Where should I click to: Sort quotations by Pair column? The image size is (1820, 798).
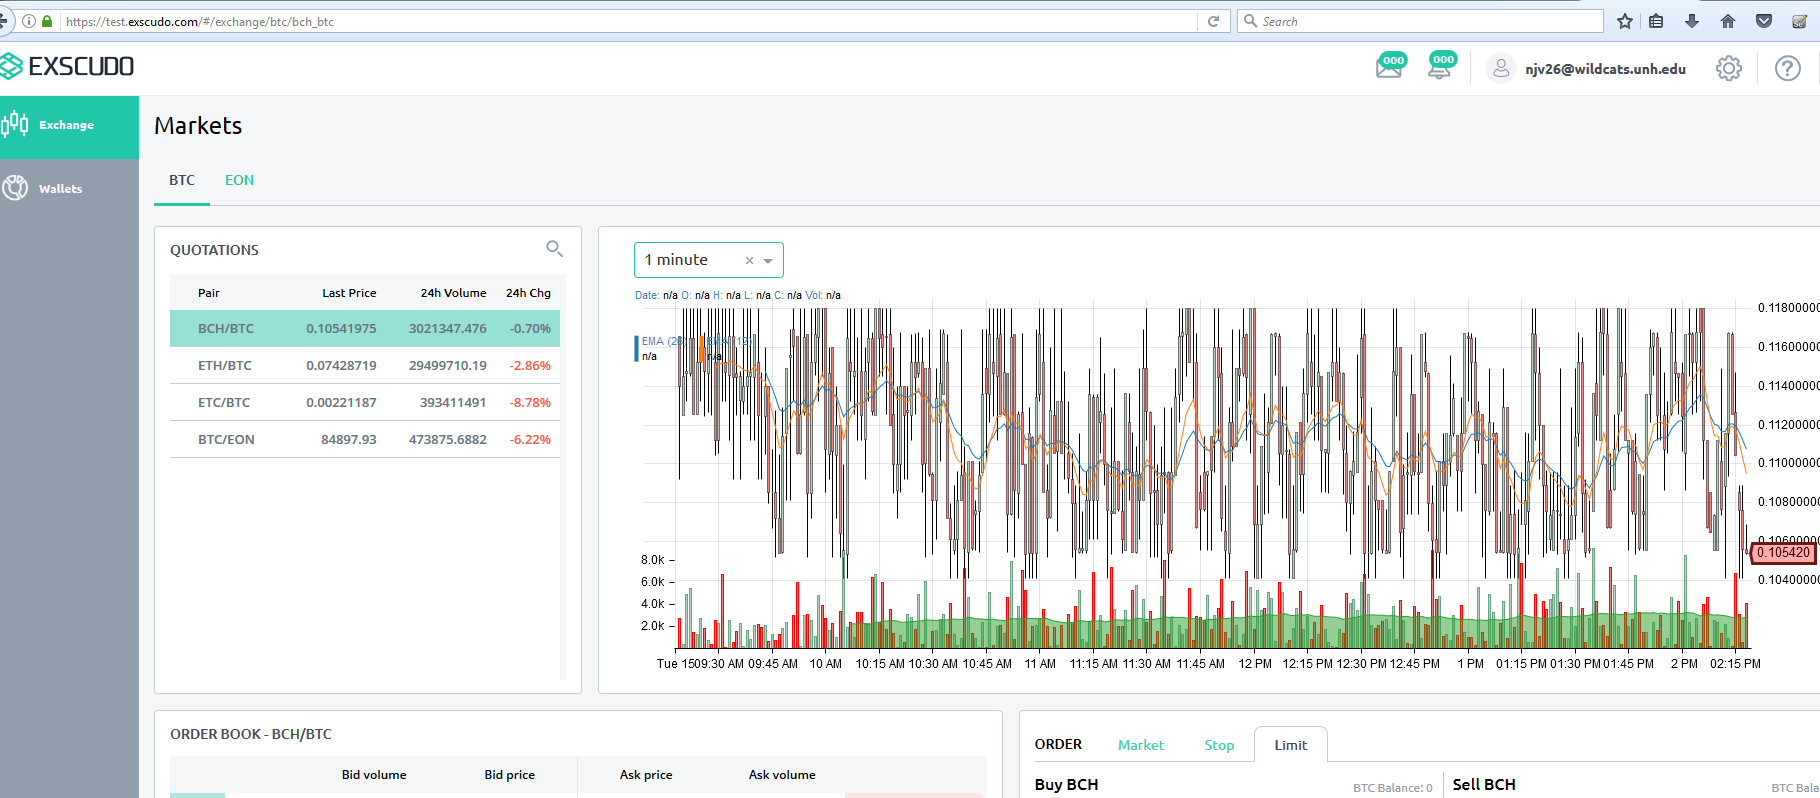[x=208, y=293]
